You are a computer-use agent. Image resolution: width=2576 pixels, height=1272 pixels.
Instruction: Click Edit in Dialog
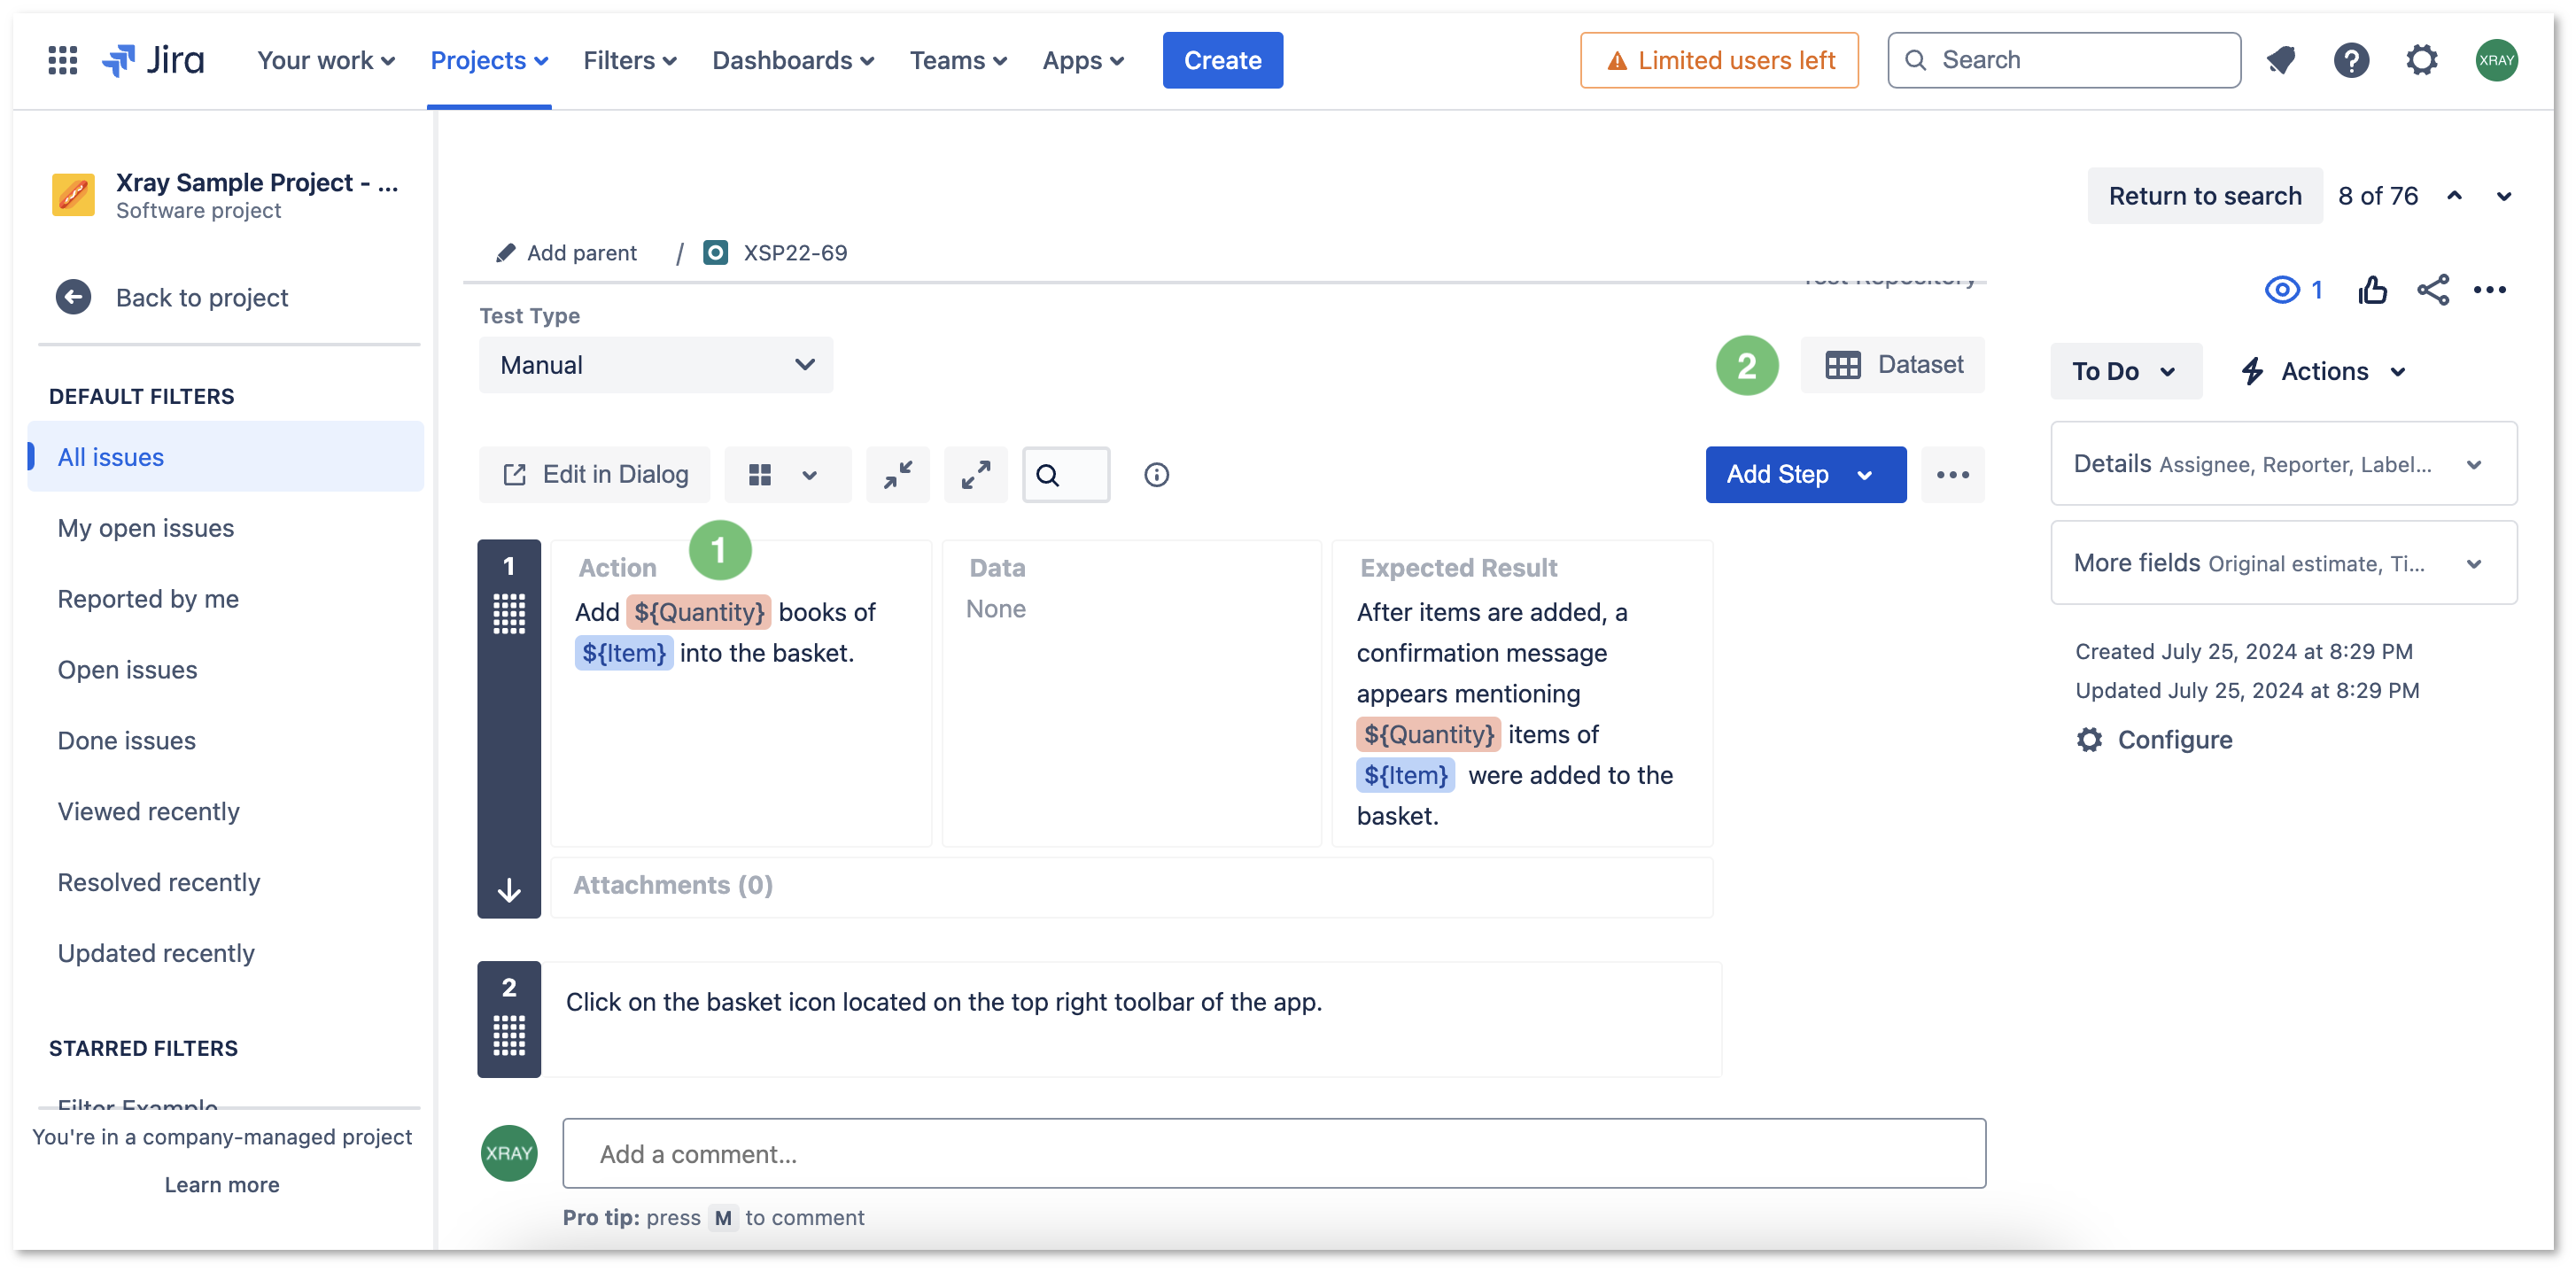tap(595, 475)
